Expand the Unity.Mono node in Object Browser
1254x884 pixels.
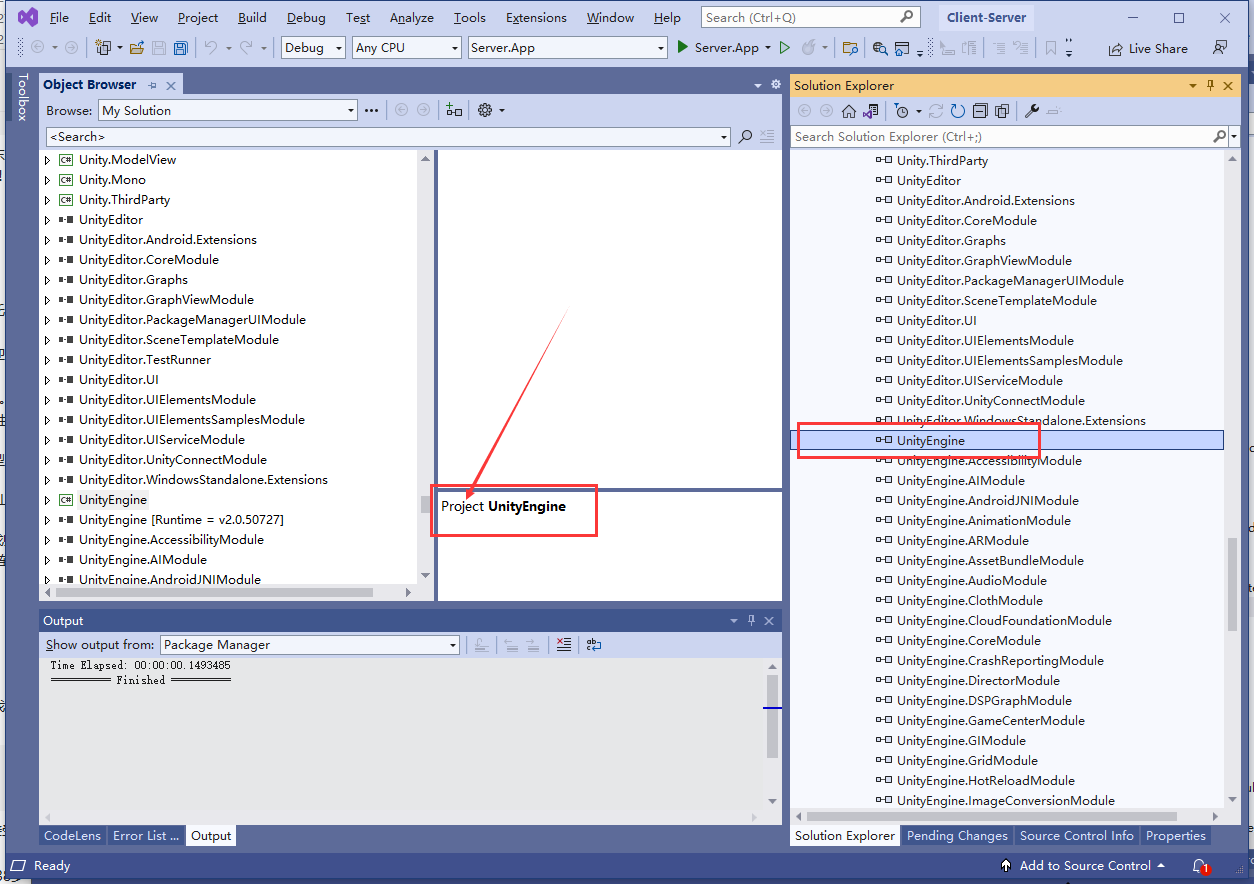(x=47, y=180)
